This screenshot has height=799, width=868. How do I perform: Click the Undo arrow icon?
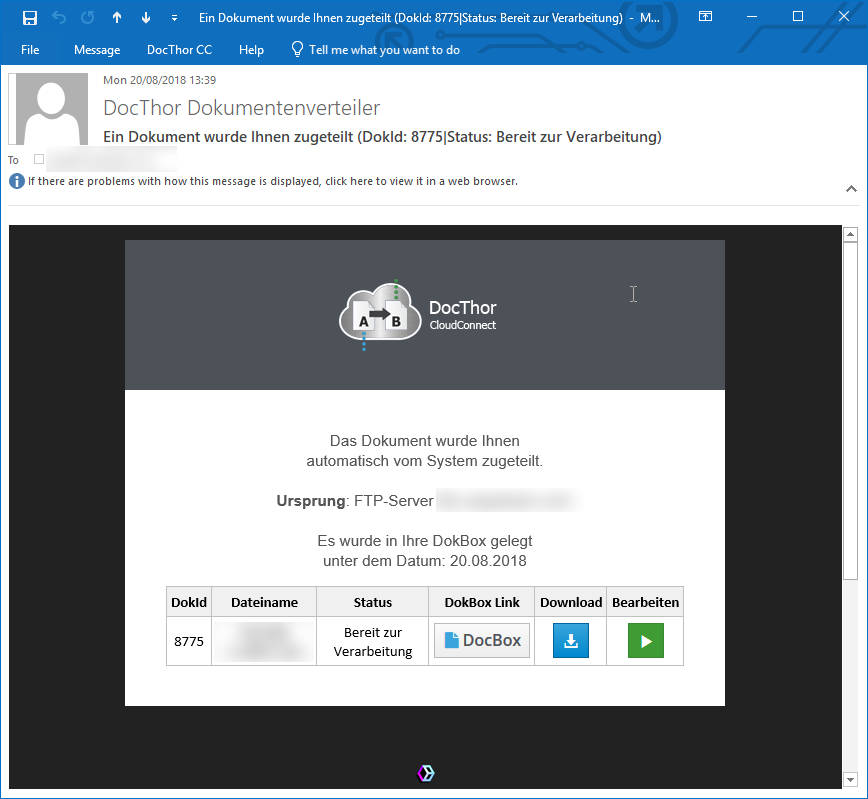pyautogui.click(x=59, y=18)
